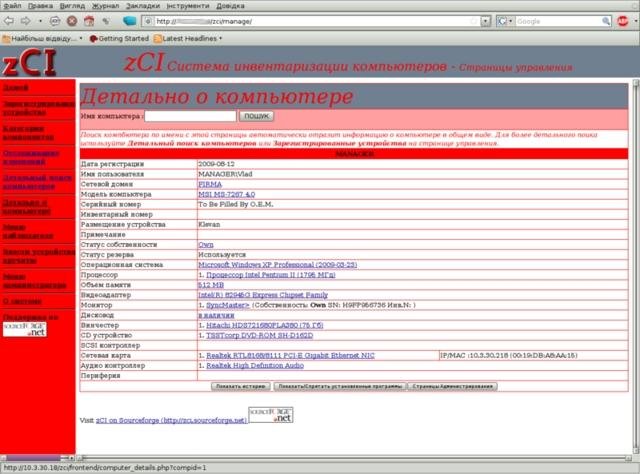
Task: Open the Файл menu
Action: 12,6
